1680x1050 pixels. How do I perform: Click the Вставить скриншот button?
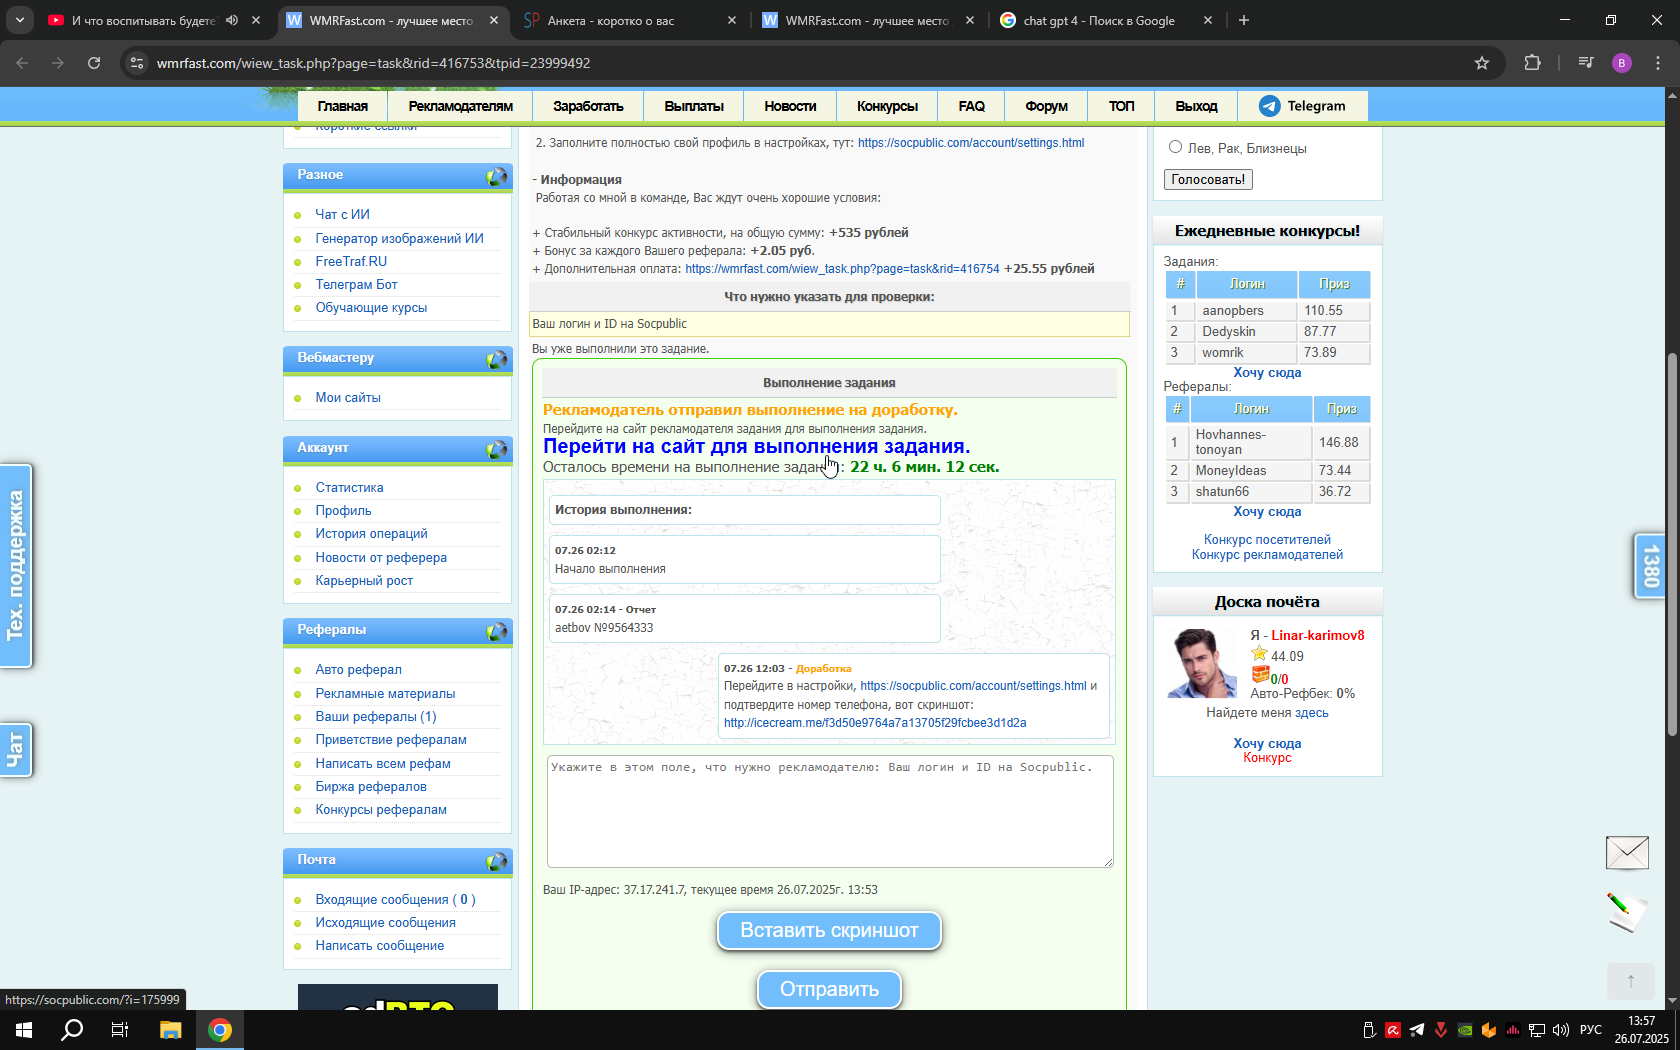pos(829,930)
